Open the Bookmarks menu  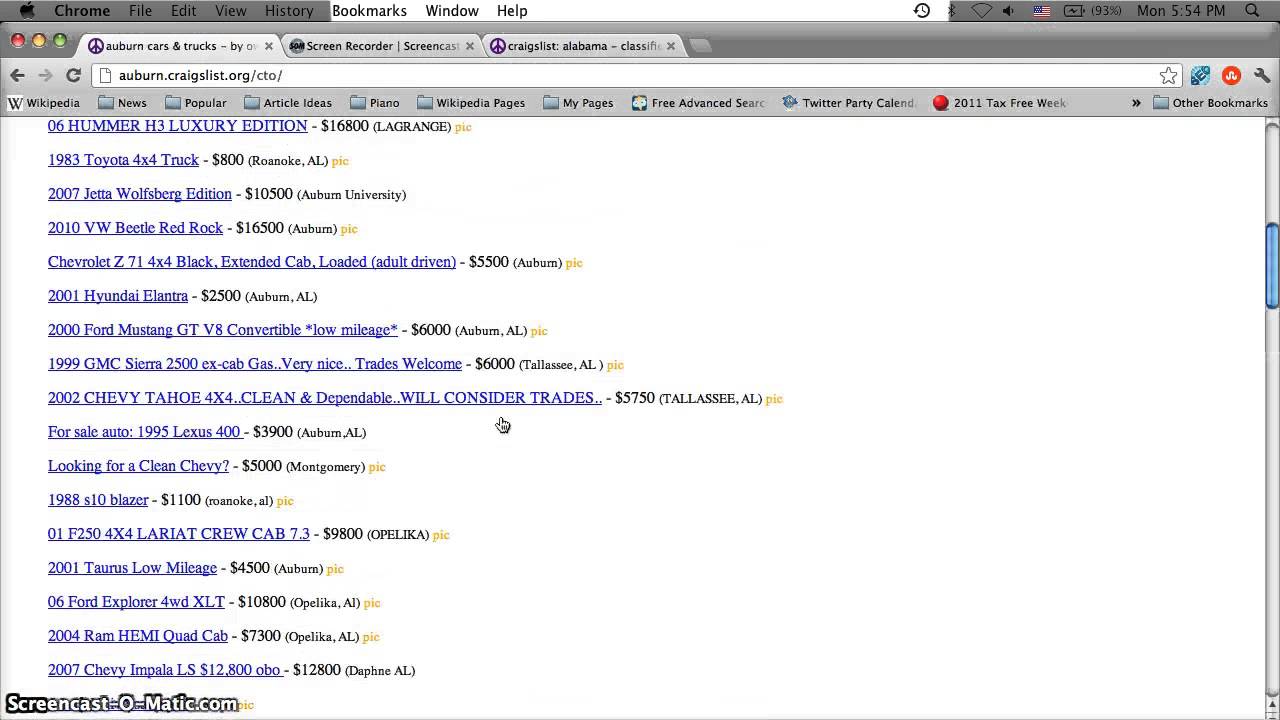[x=369, y=10]
